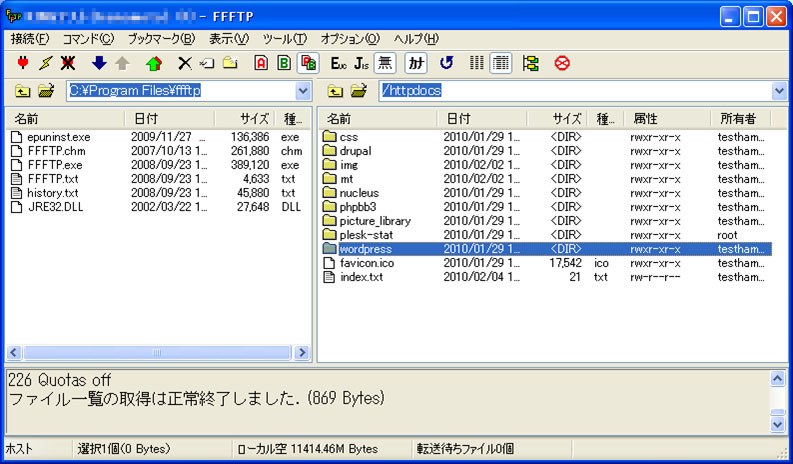
Task: Click the Rename toolbar icon
Action: [x=207, y=63]
